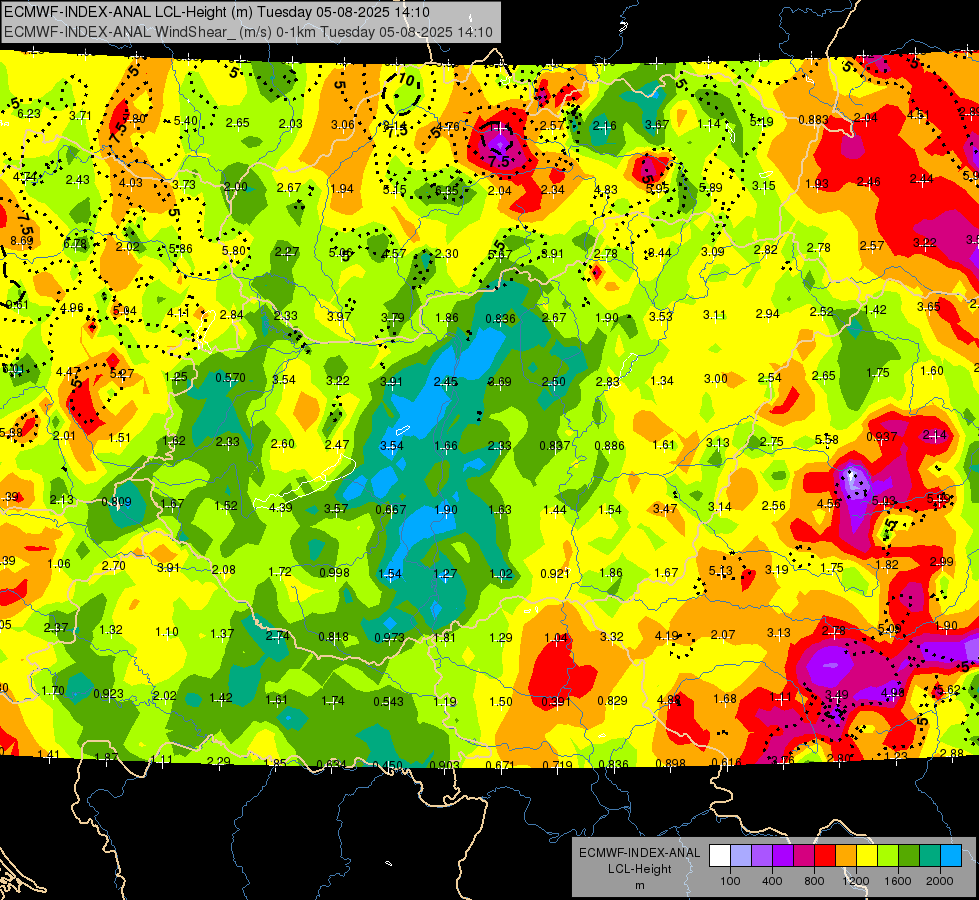This screenshot has height=900, width=979.
Task: Click the wind shear value 4.88
Action: click(669, 700)
